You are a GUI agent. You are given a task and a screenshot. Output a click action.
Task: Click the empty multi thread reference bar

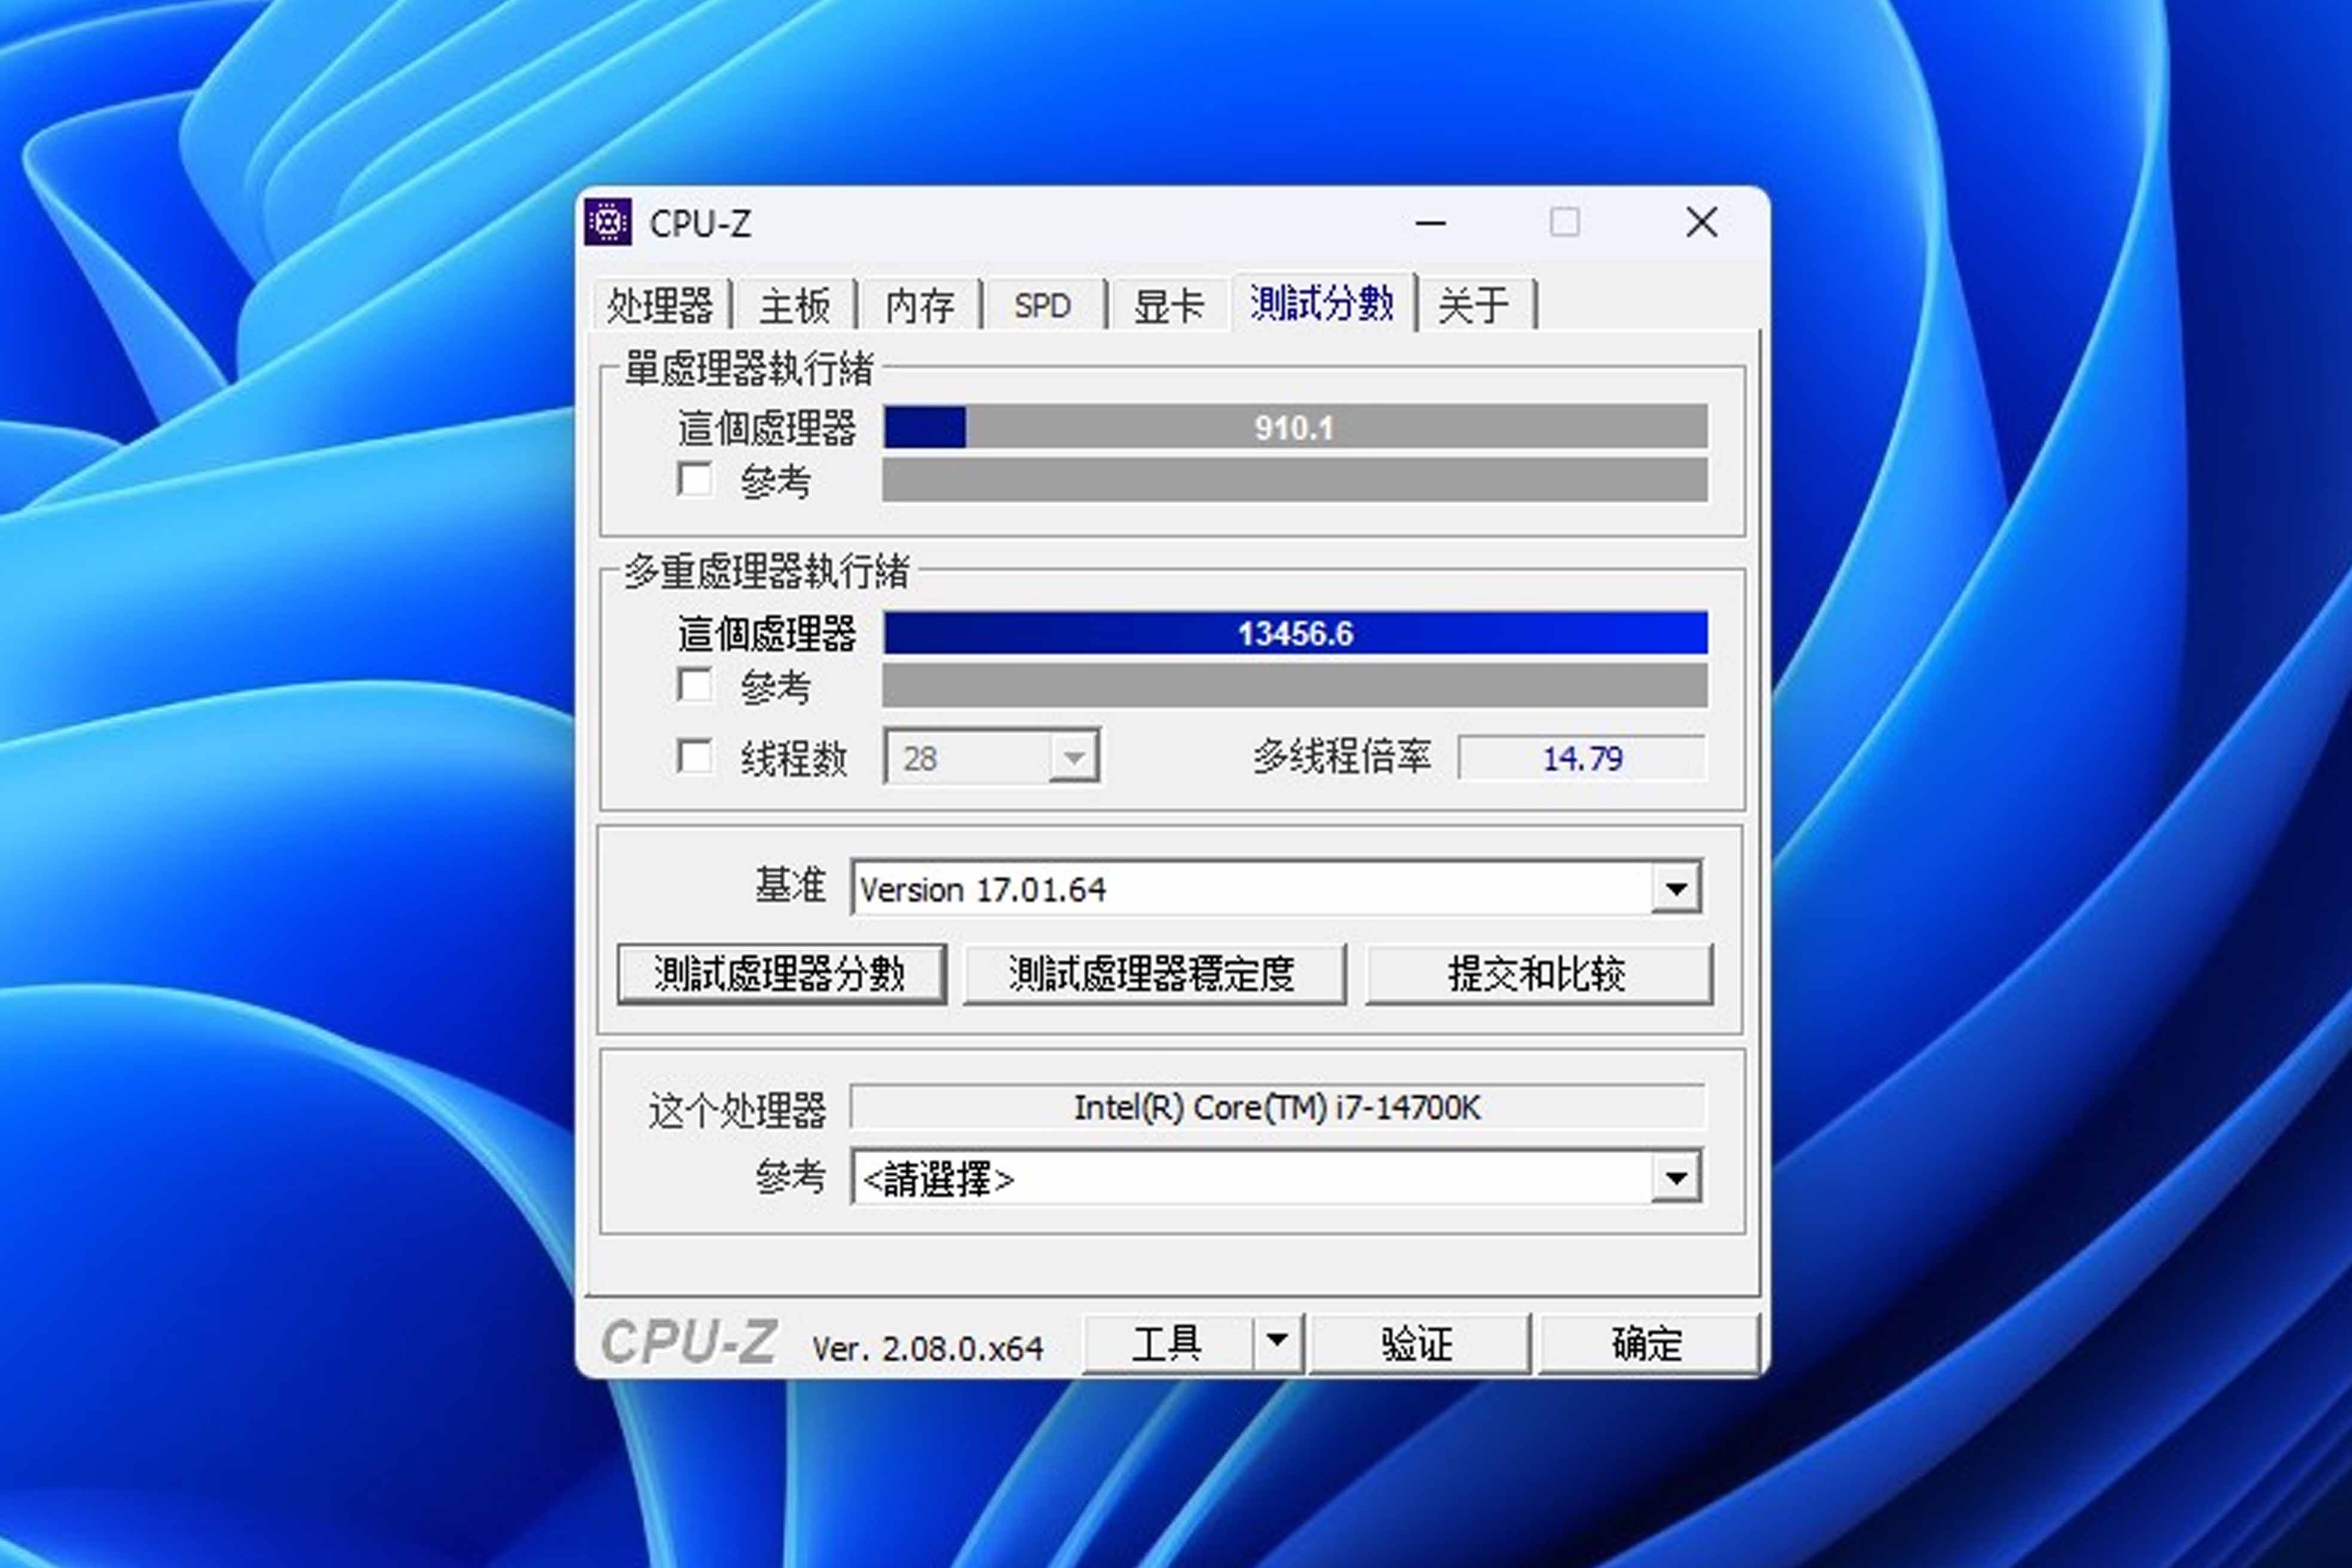[x=1295, y=686]
